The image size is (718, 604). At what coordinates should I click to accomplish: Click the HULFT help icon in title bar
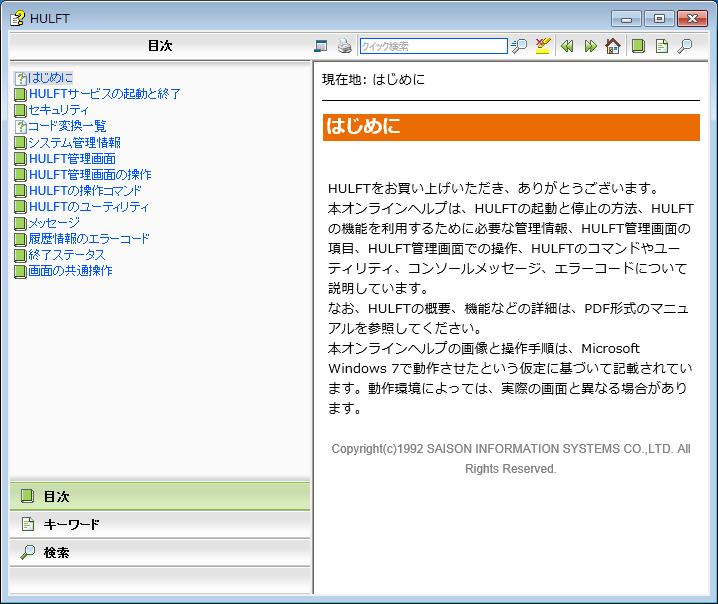point(17,18)
